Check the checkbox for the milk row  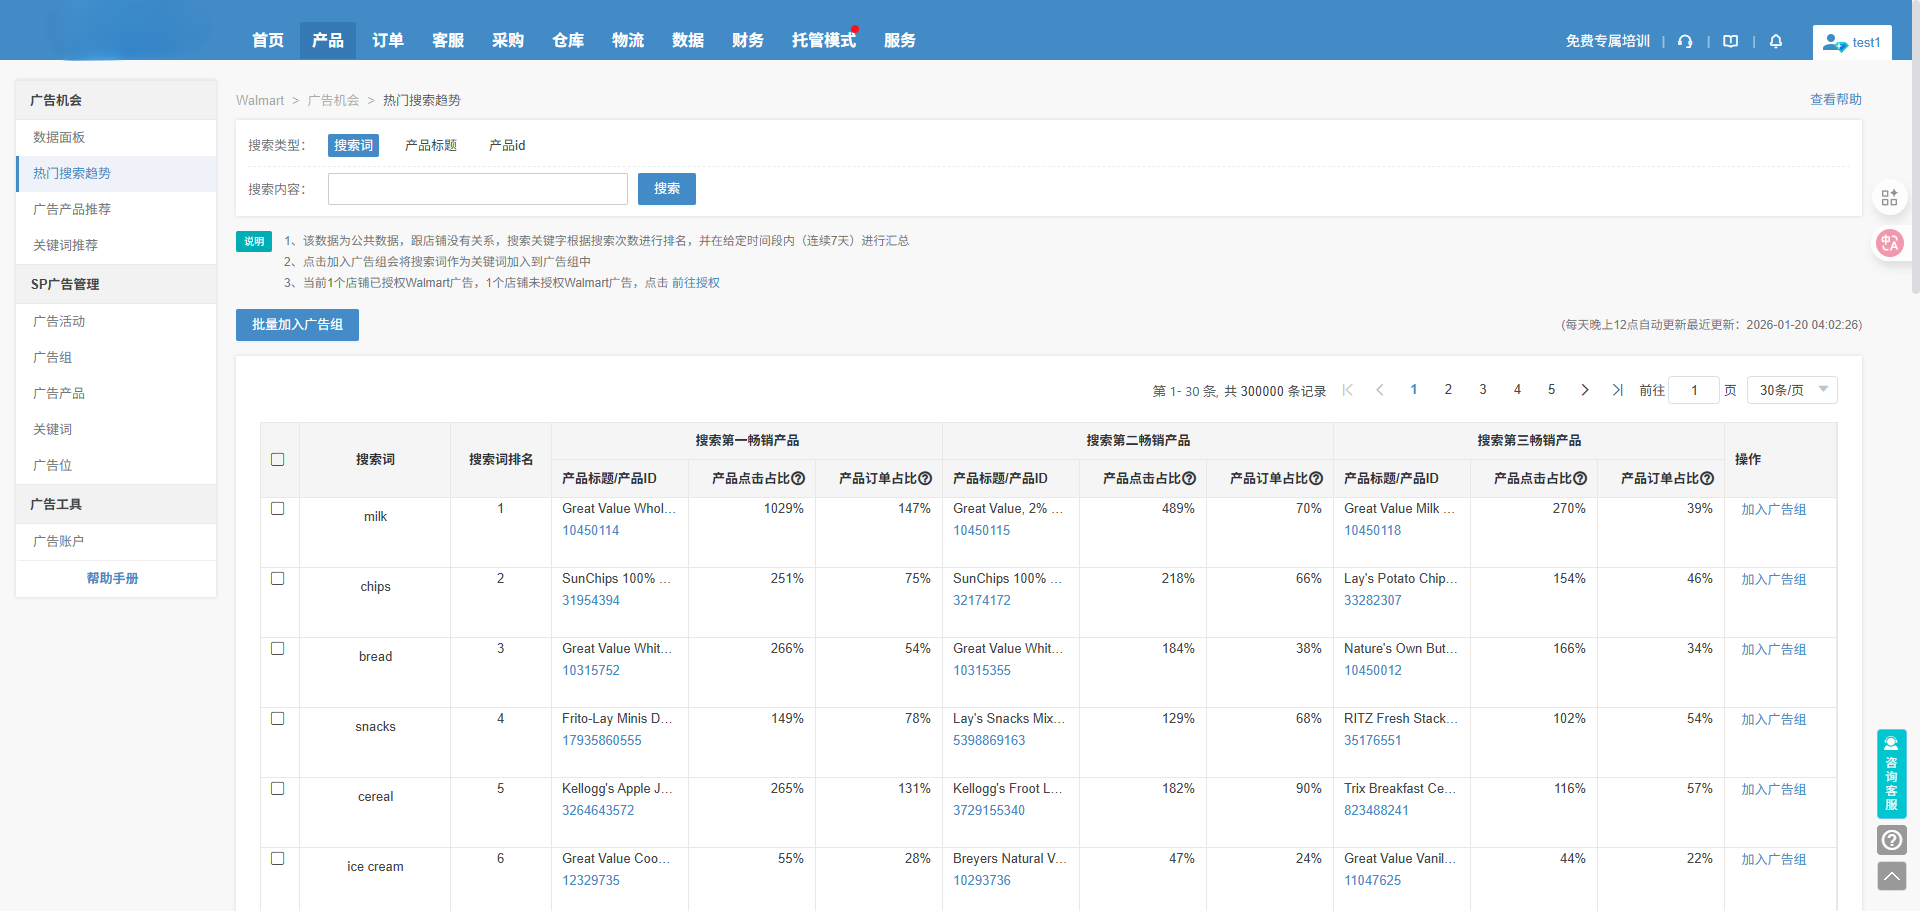coord(278,509)
